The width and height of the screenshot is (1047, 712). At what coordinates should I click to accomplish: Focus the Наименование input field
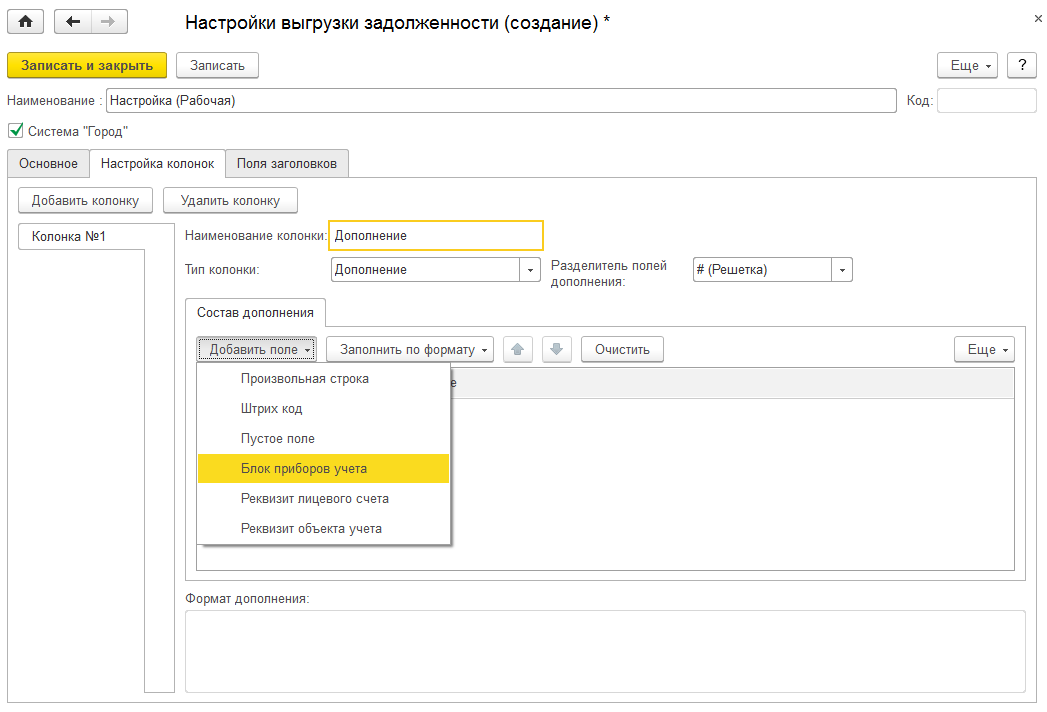(501, 101)
